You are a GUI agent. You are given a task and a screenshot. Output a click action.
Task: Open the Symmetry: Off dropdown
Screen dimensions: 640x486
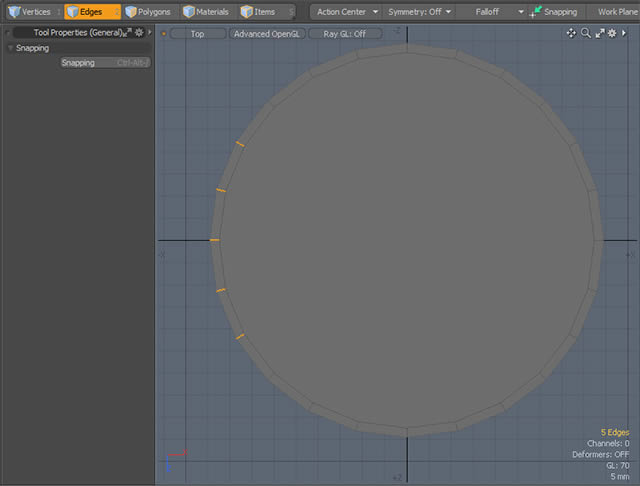pos(419,12)
